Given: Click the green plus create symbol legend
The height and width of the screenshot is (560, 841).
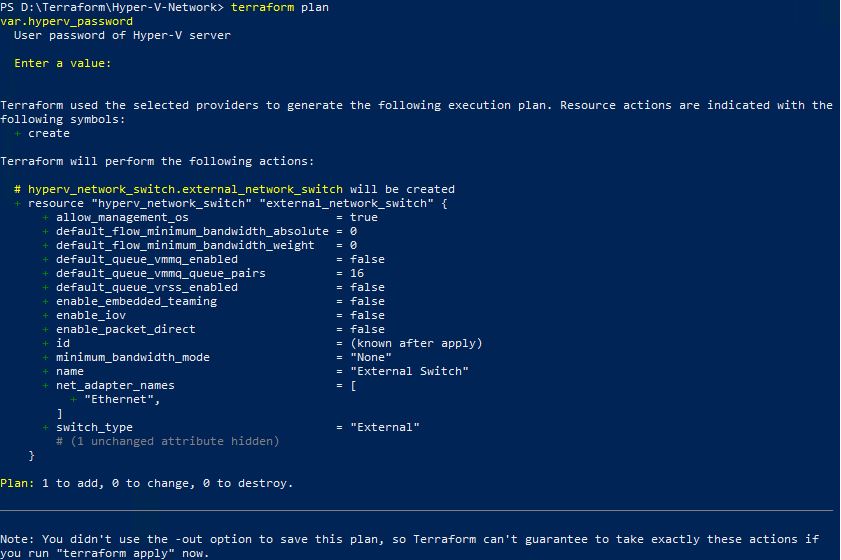Looking at the screenshot, I should 42,133.
